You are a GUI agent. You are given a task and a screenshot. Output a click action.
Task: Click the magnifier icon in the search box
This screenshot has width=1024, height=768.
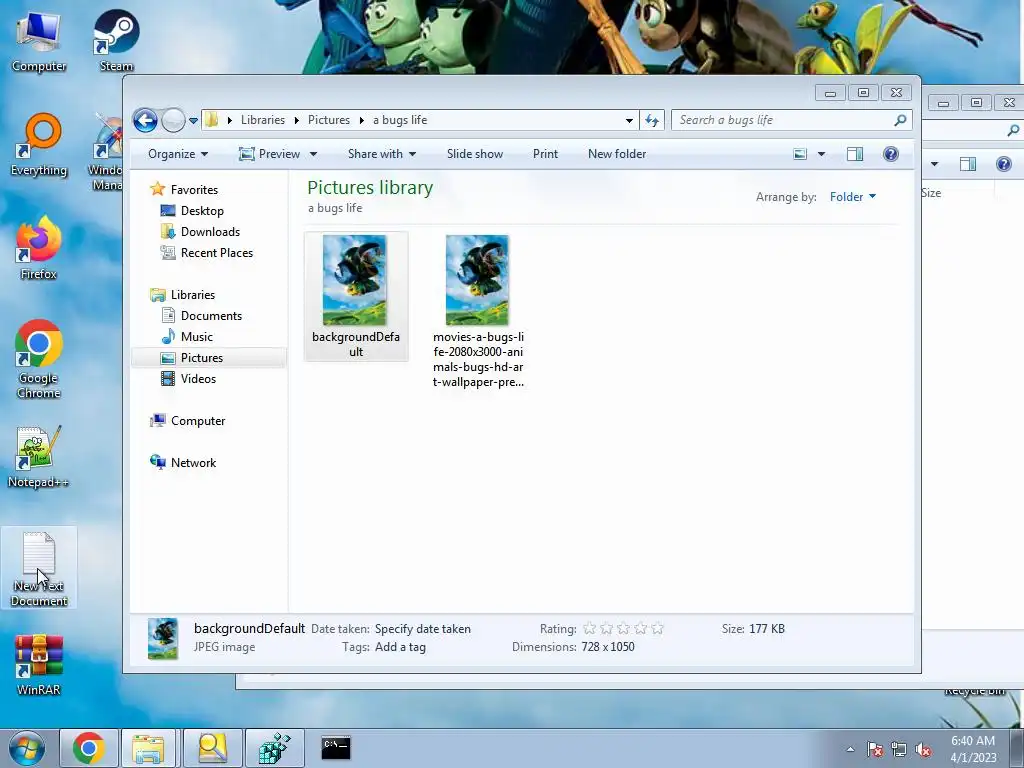point(901,120)
